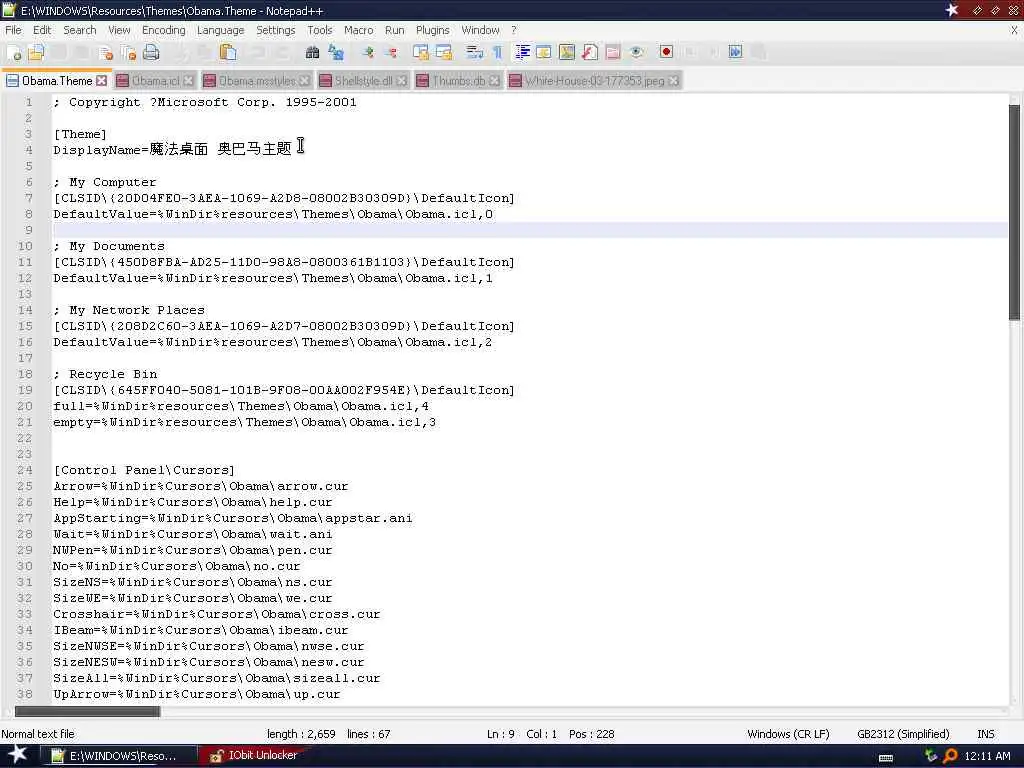This screenshot has height=768, width=1024.
Task: Close the Shellstyle.dll tab
Action: pyautogui.click(x=402, y=80)
